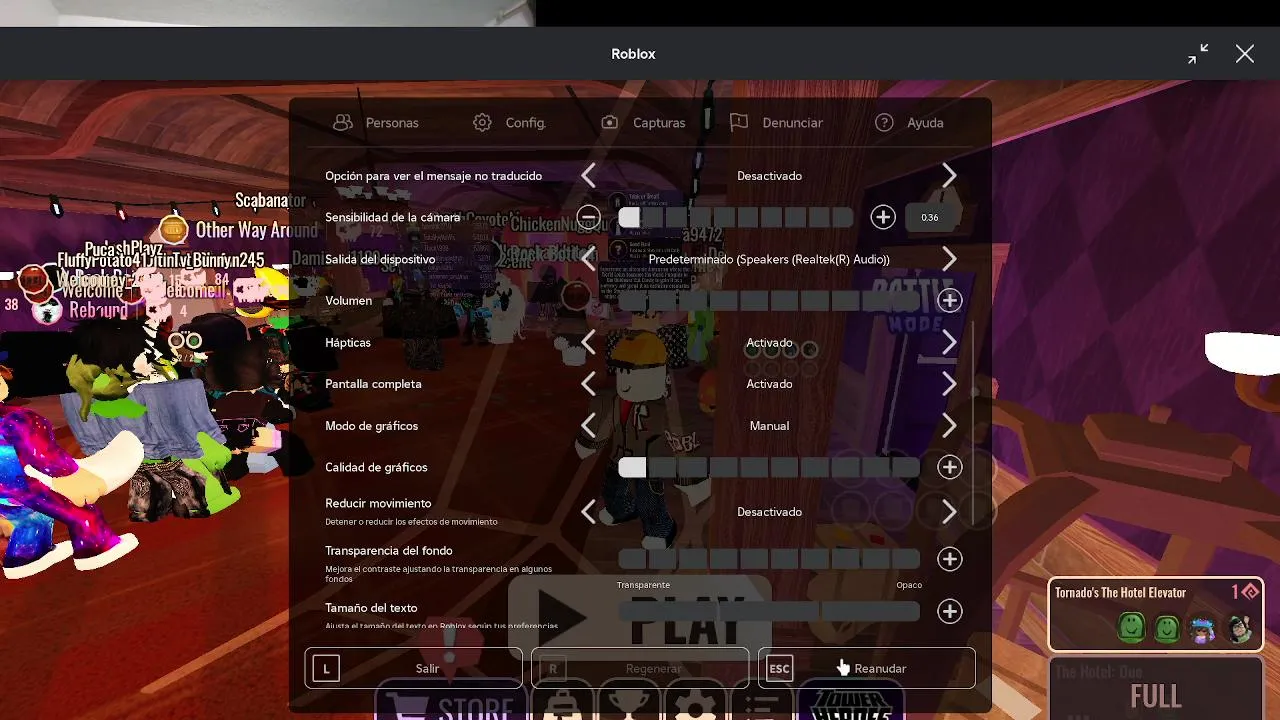Increase camera sensitivity with plus icon
This screenshot has height=720, width=1280.
point(883,217)
